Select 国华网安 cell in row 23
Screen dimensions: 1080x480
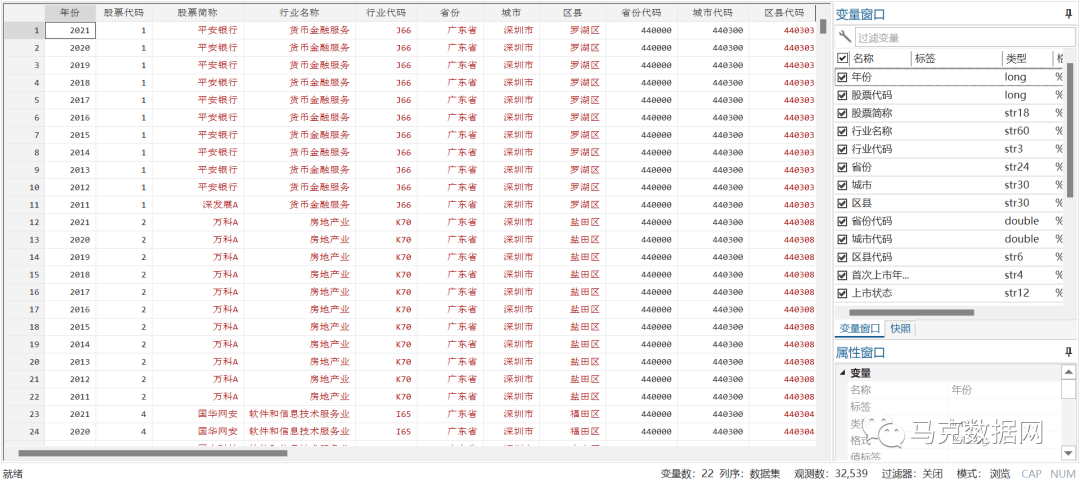point(198,414)
